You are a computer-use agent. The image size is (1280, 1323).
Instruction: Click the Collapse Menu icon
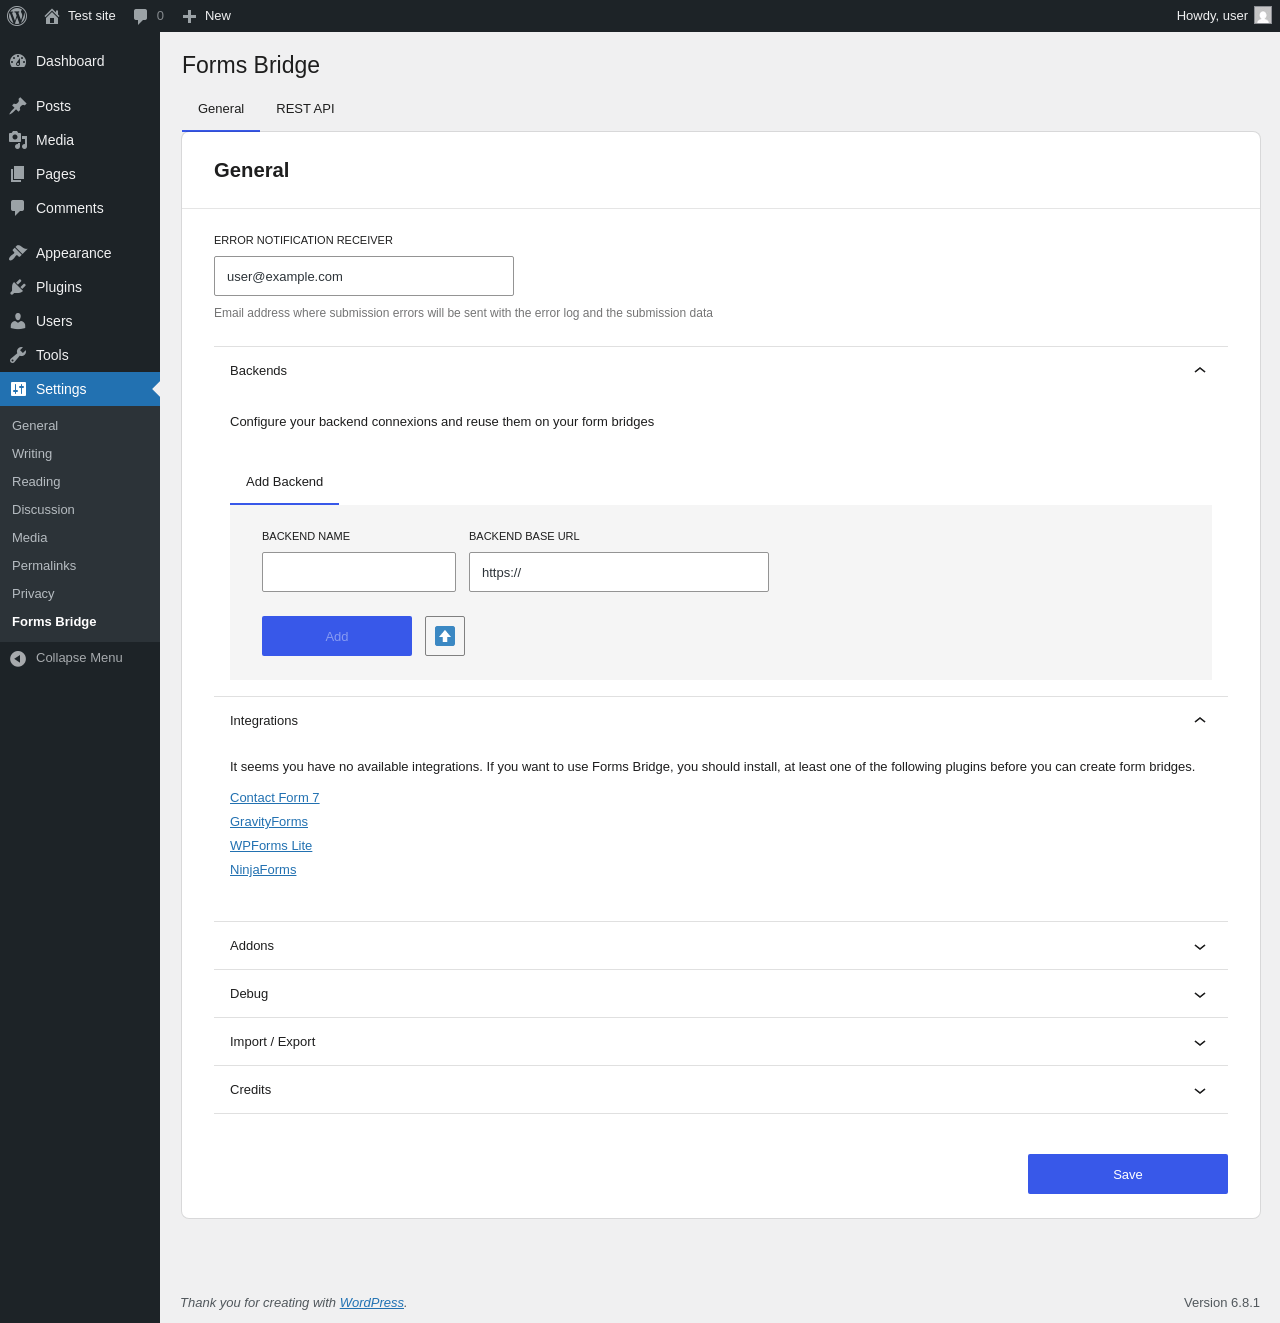point(18,658)
